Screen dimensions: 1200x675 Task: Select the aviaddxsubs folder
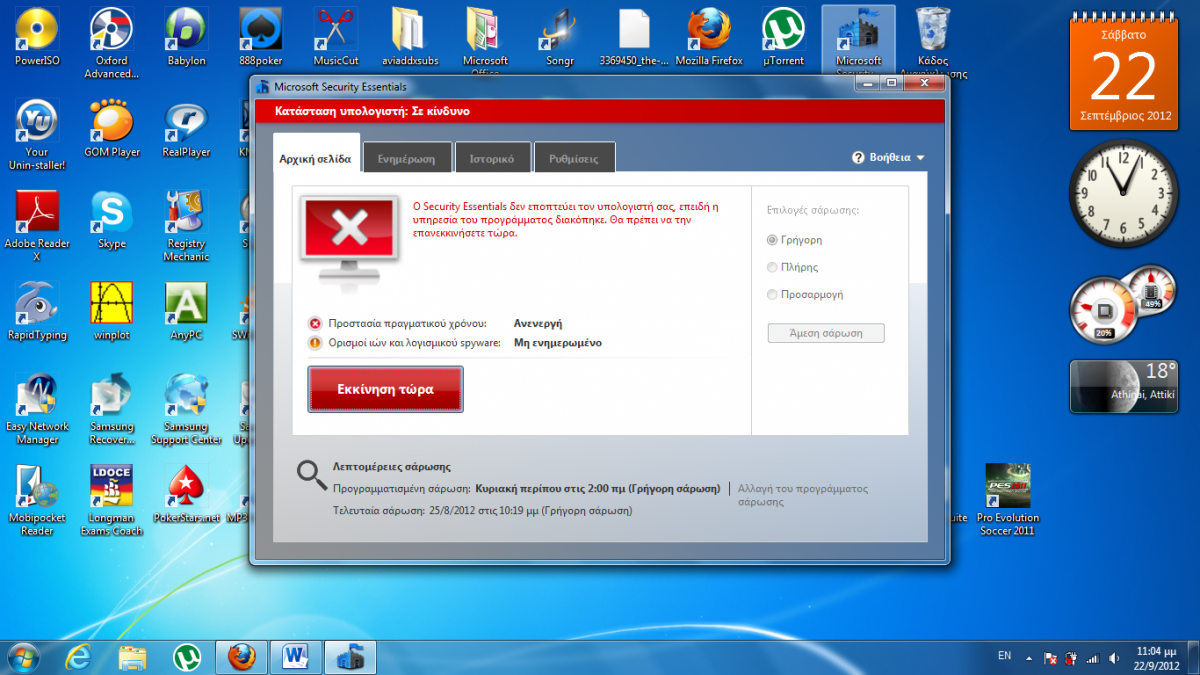(x=410, y=37)
